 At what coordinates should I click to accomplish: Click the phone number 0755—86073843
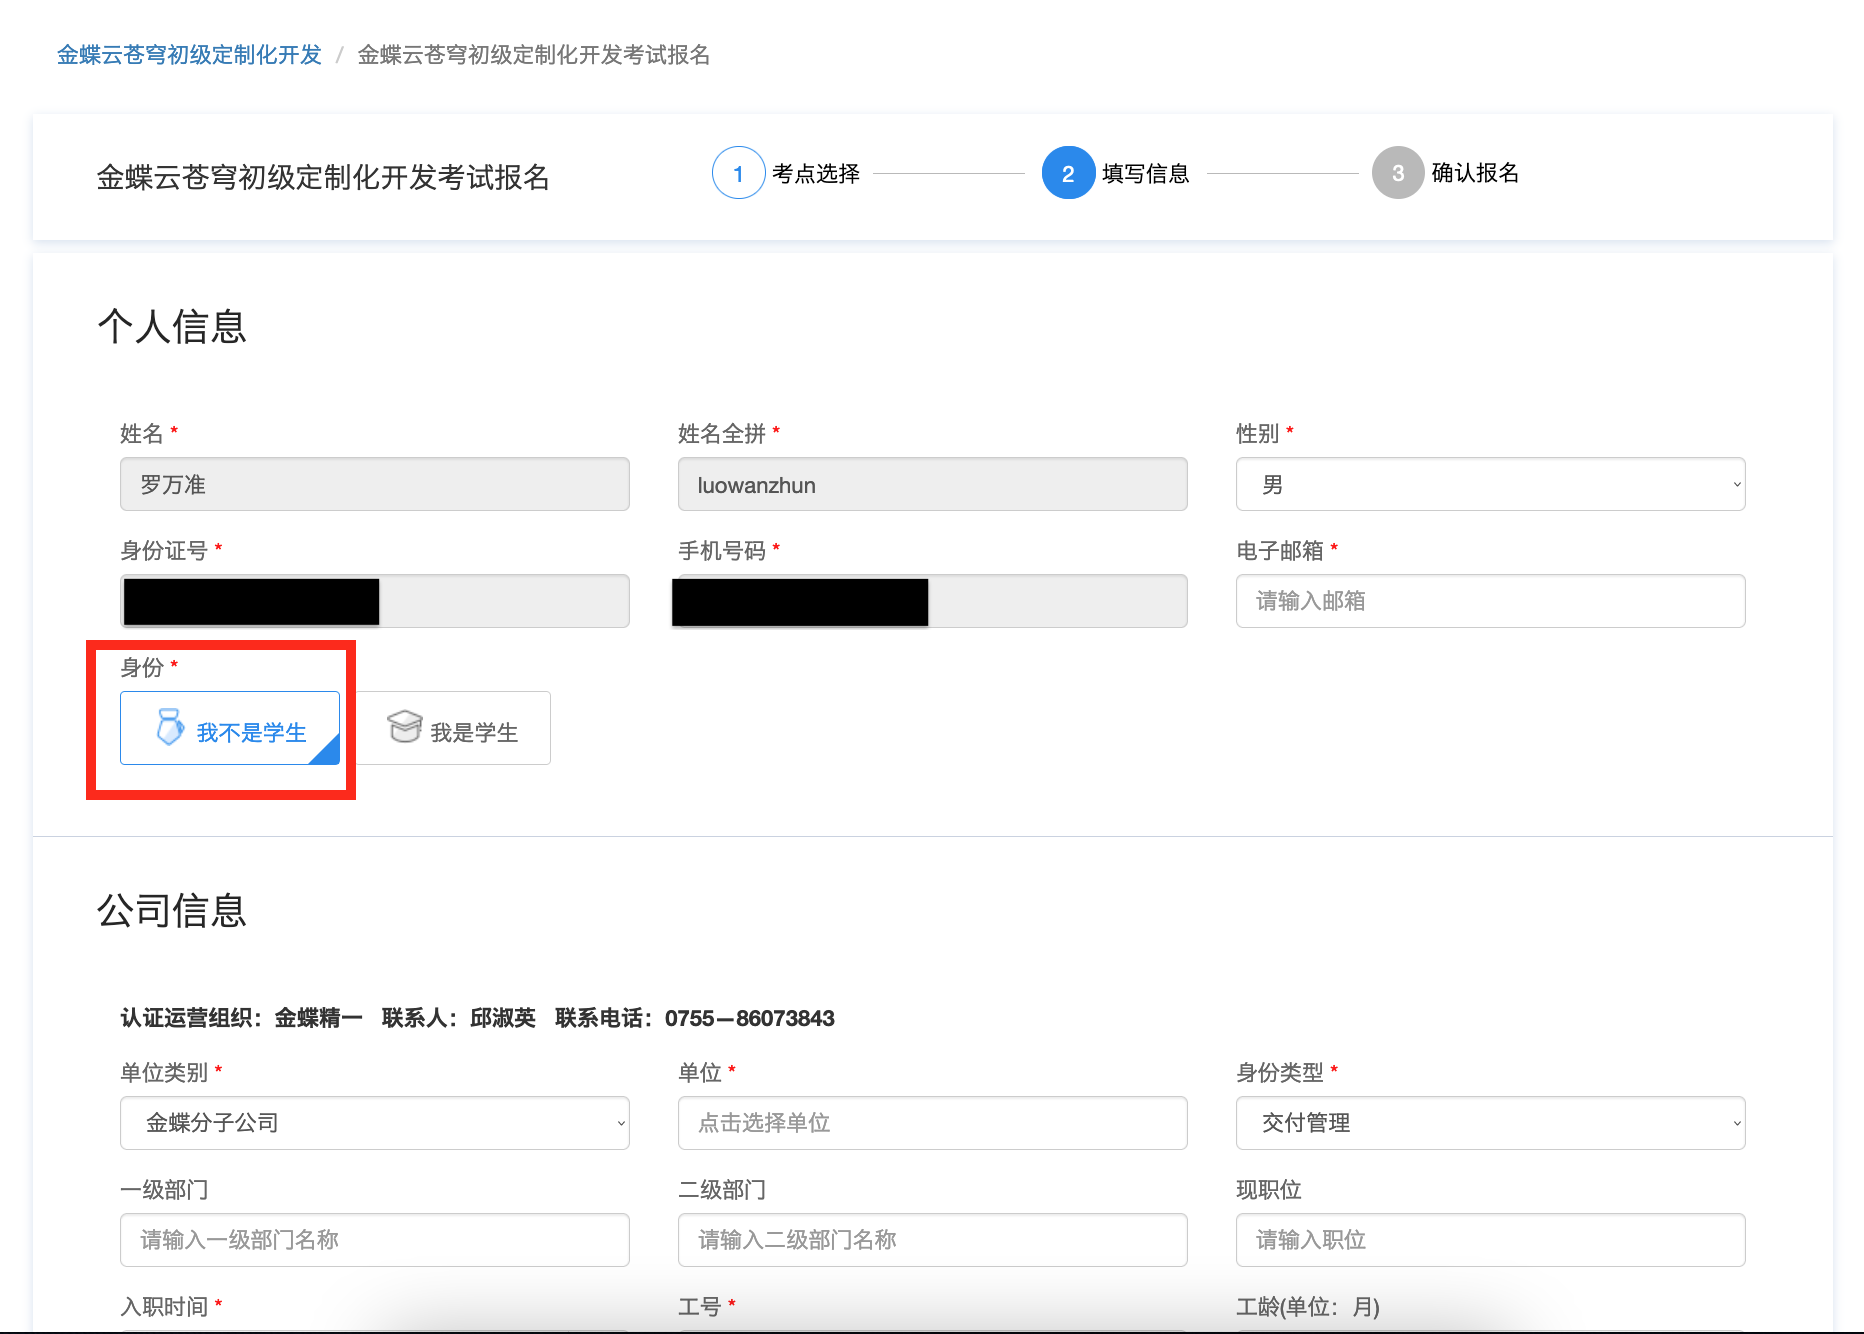point(750,1018)
